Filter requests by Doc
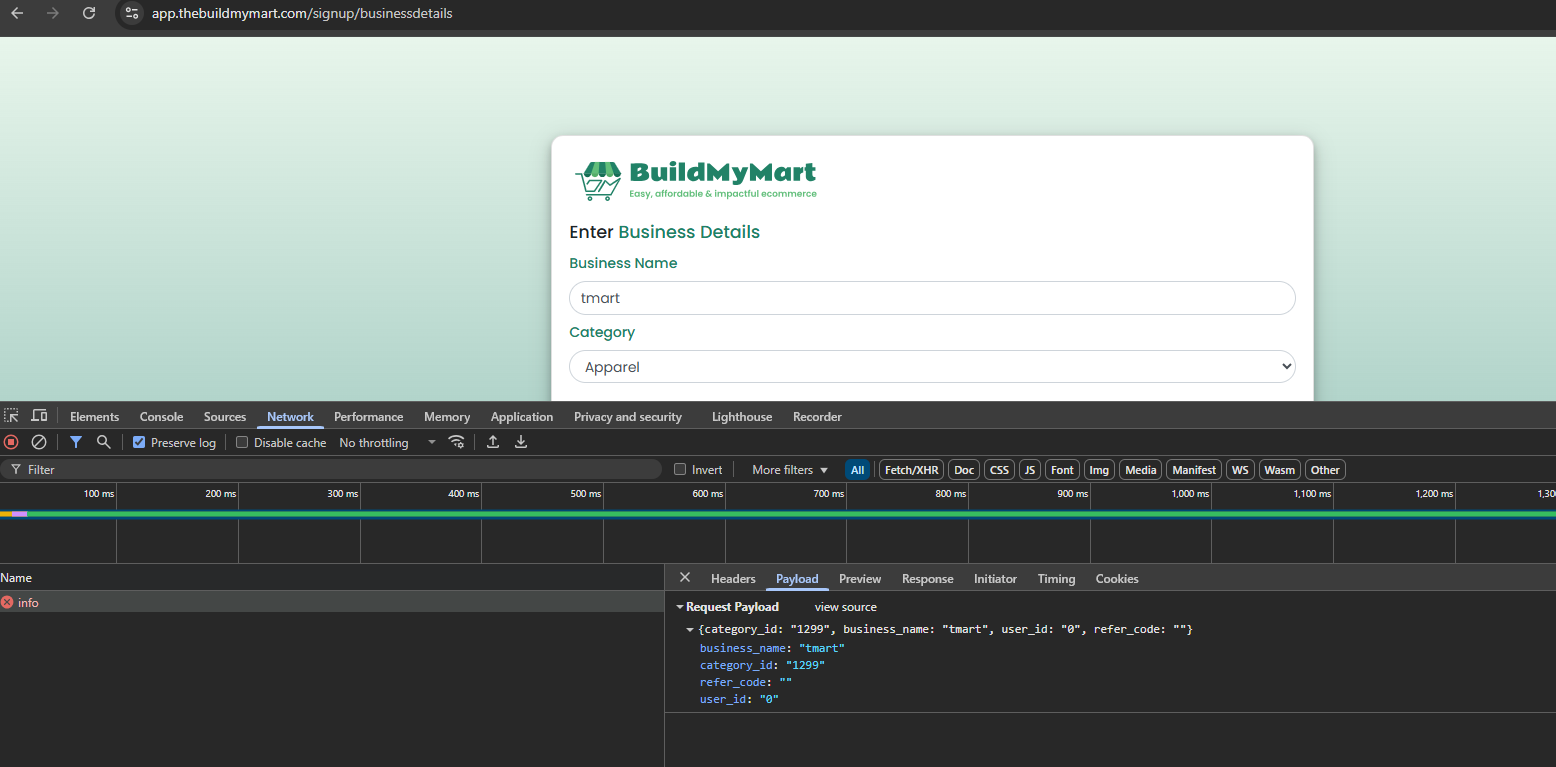 pos(964,470)
